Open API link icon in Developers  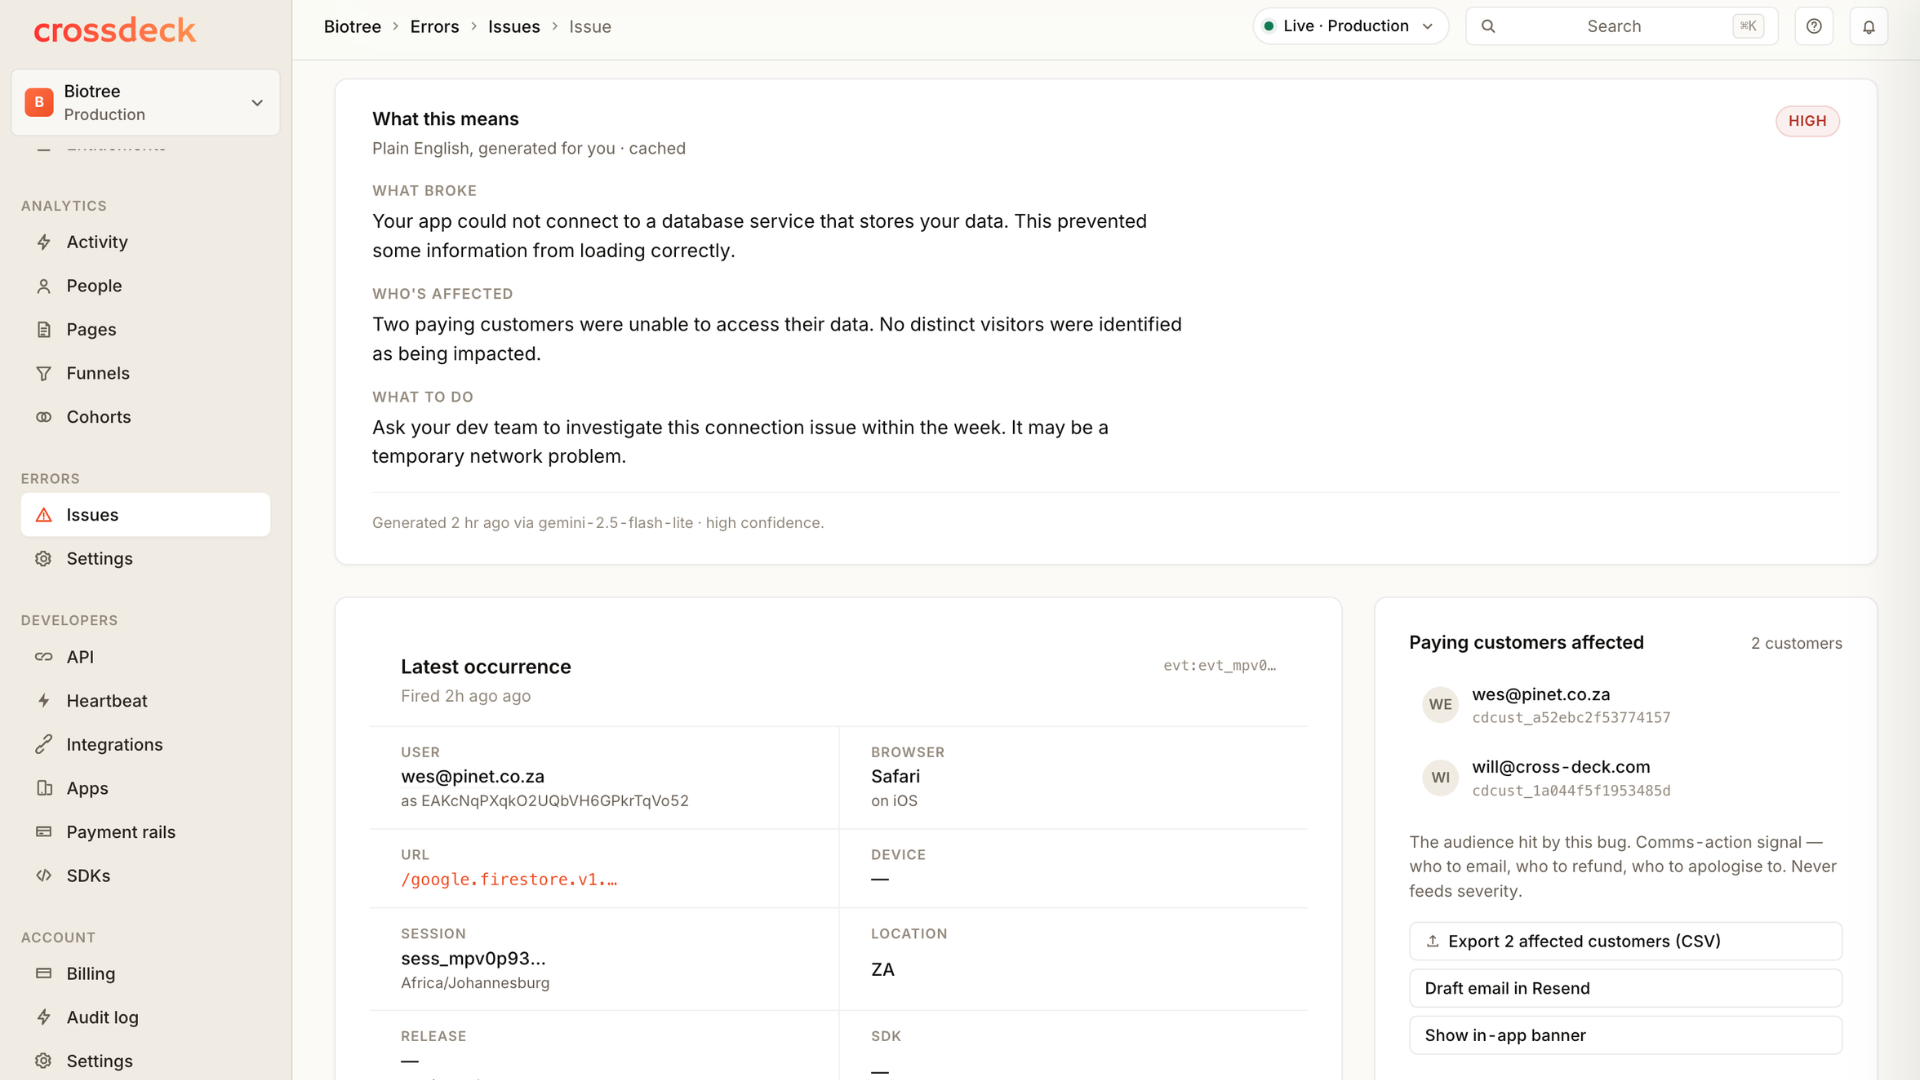(x=44, y=657)
